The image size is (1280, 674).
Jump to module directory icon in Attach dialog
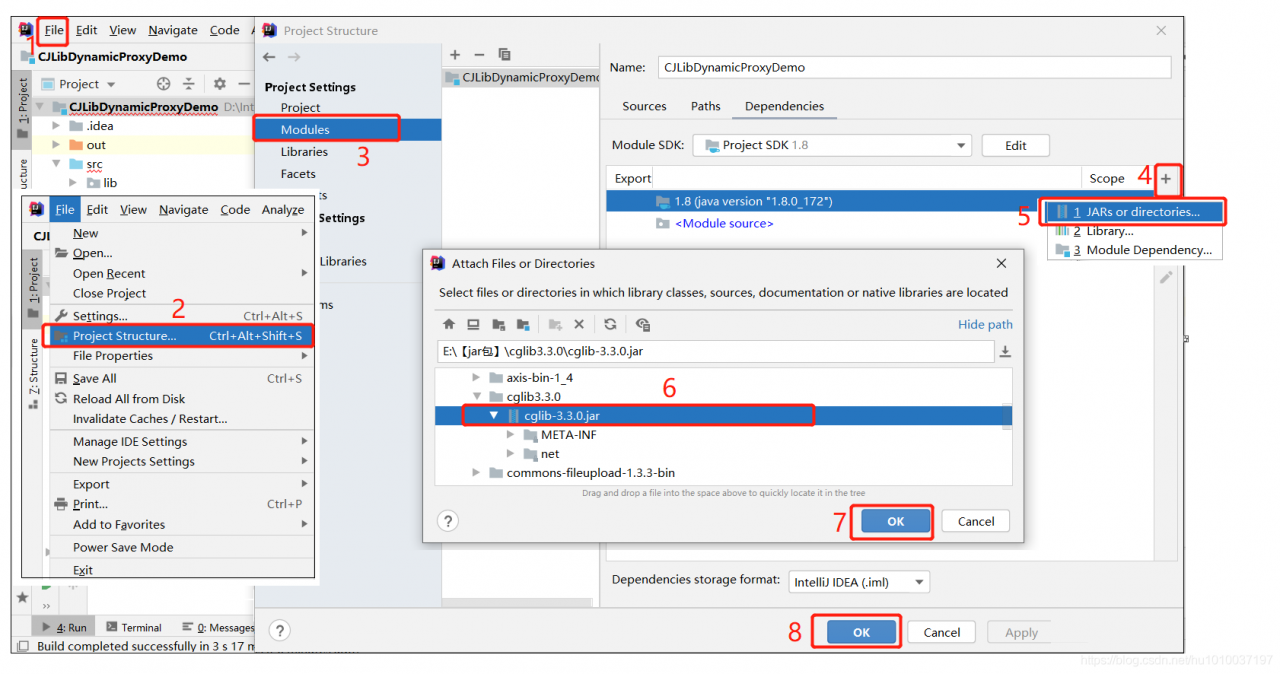tap(522, 324)
